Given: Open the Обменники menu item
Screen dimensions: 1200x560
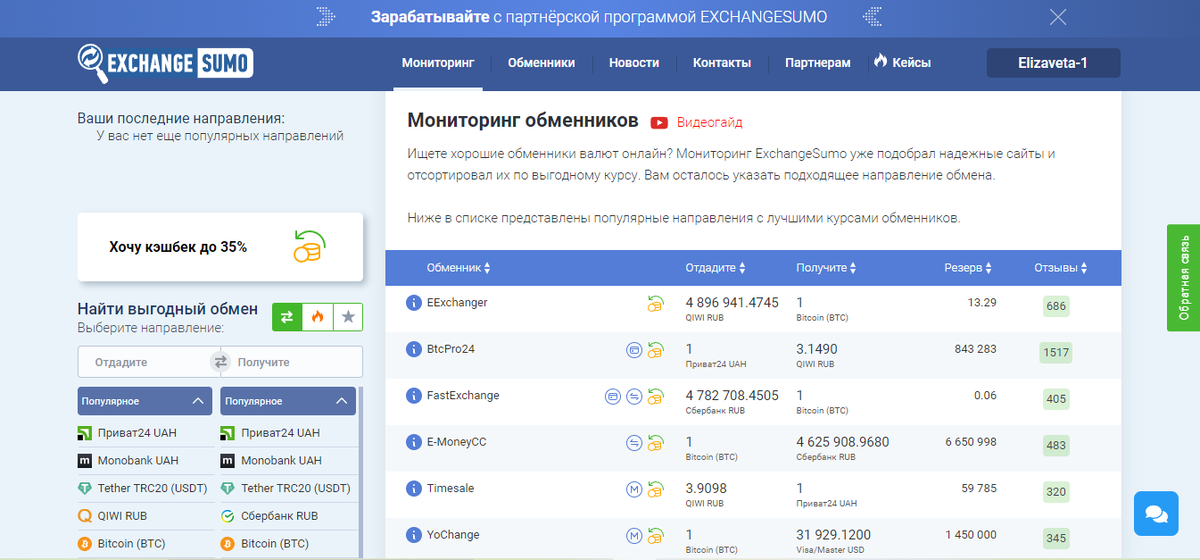Looking at the screenshot, I should coord(541,62).
